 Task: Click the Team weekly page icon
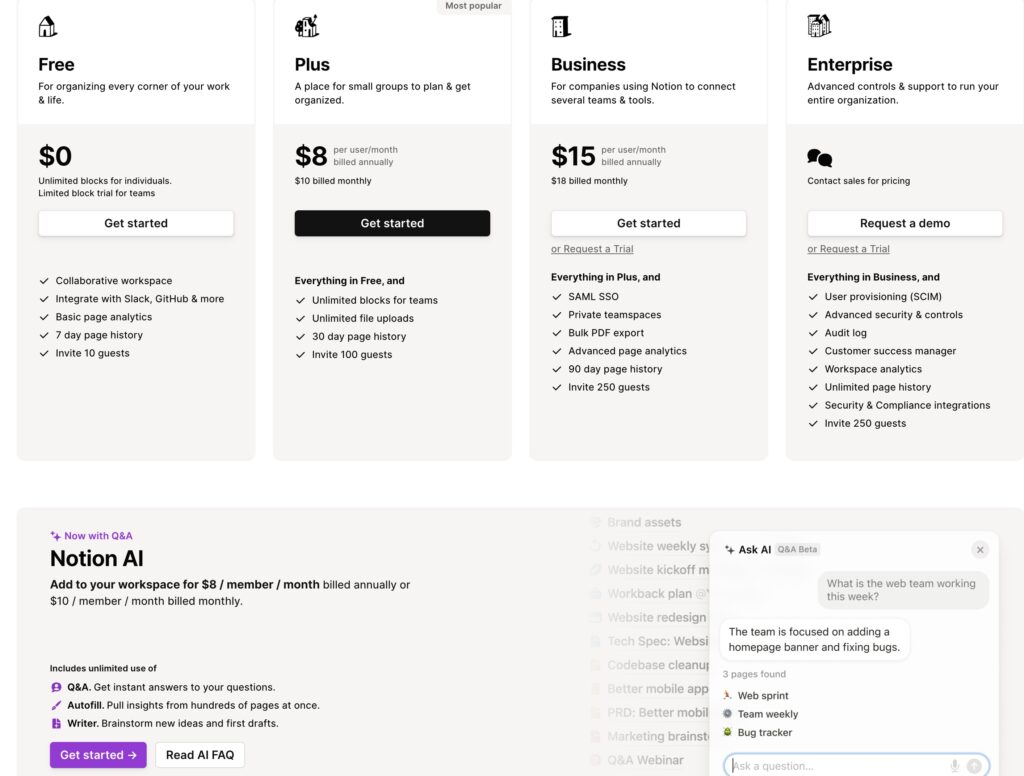[x=728, y=713]
